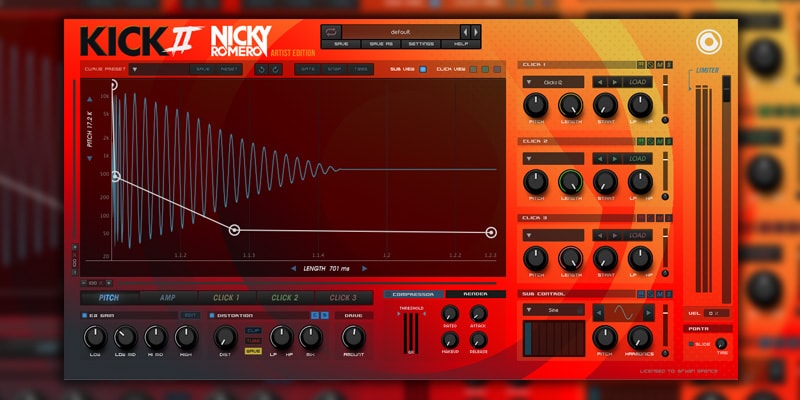Toggle first Click View square
This screenshot has width=800, height=400.
point(473,69)
